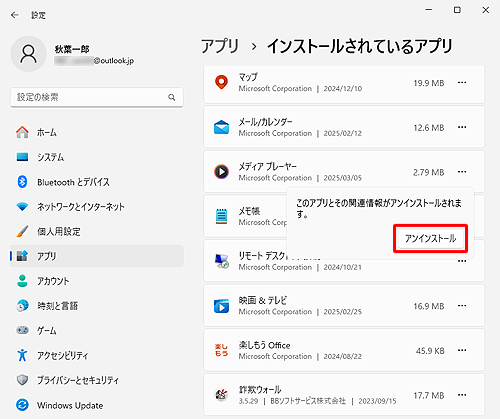Open 時刻と言語 settings
The width and height of the screenshot is (500, 419).
[97, 305]
